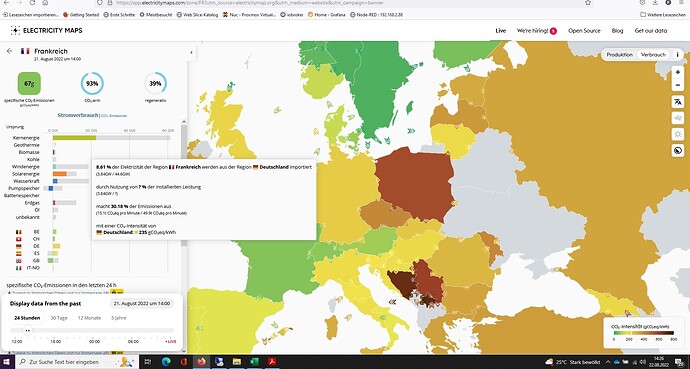This screenshot has height=369, width=690.
Task: Open the iobroker bookmark
Action: point(291,15)
